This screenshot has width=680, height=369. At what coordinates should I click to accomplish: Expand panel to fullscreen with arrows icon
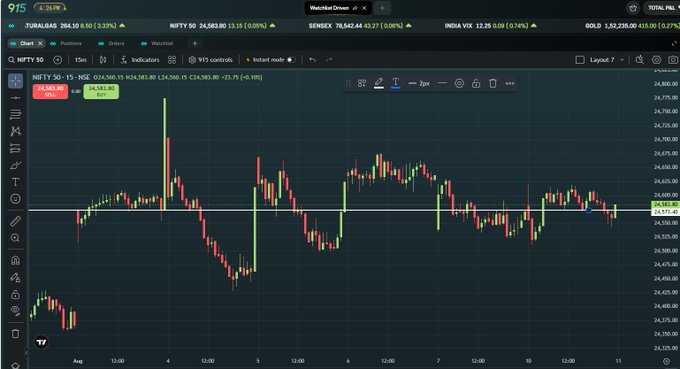674,43
